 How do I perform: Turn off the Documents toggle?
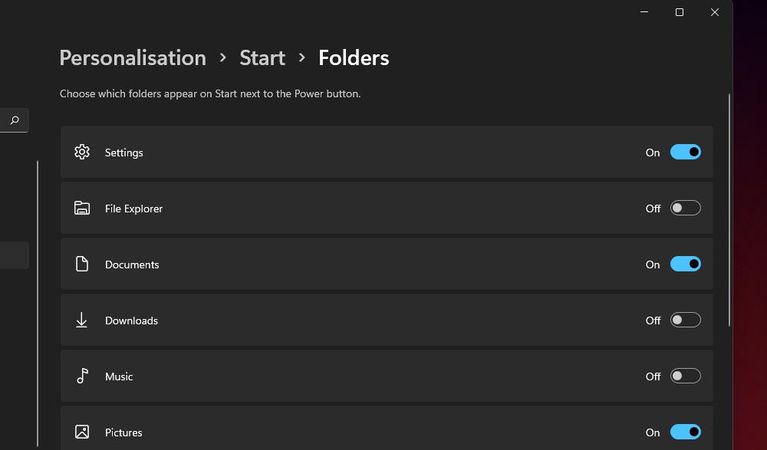(685, 264)
